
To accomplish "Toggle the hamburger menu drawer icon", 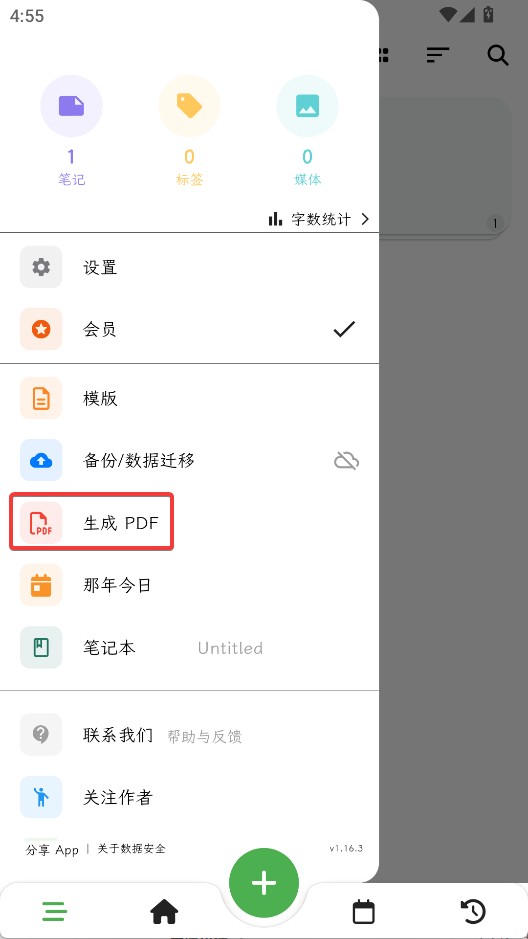I will pyautogui.click(x=54, y=913).
